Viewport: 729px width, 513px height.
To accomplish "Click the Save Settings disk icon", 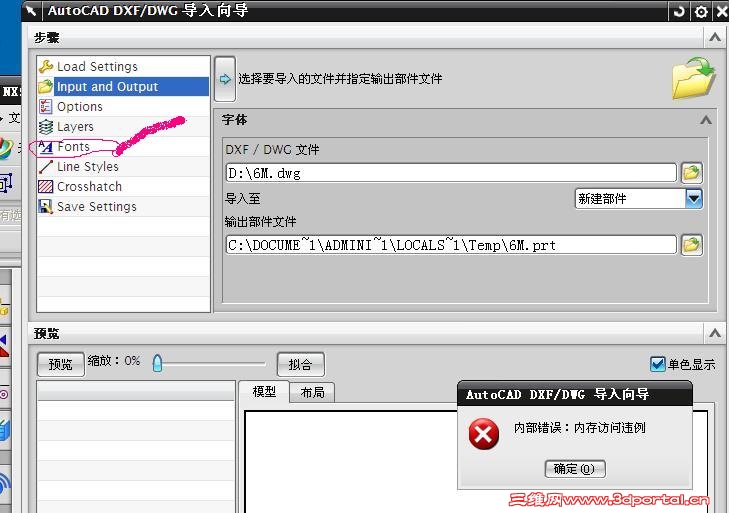I will point(46,207).
